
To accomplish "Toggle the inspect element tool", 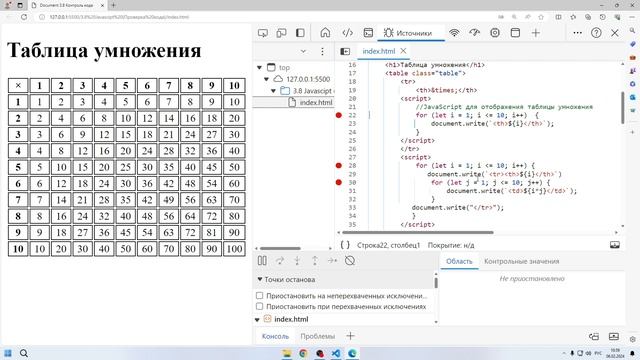I will 263,33.
